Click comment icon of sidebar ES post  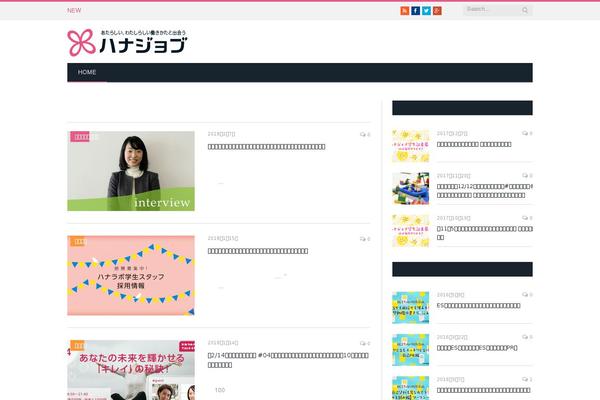[x=527, y=294]
